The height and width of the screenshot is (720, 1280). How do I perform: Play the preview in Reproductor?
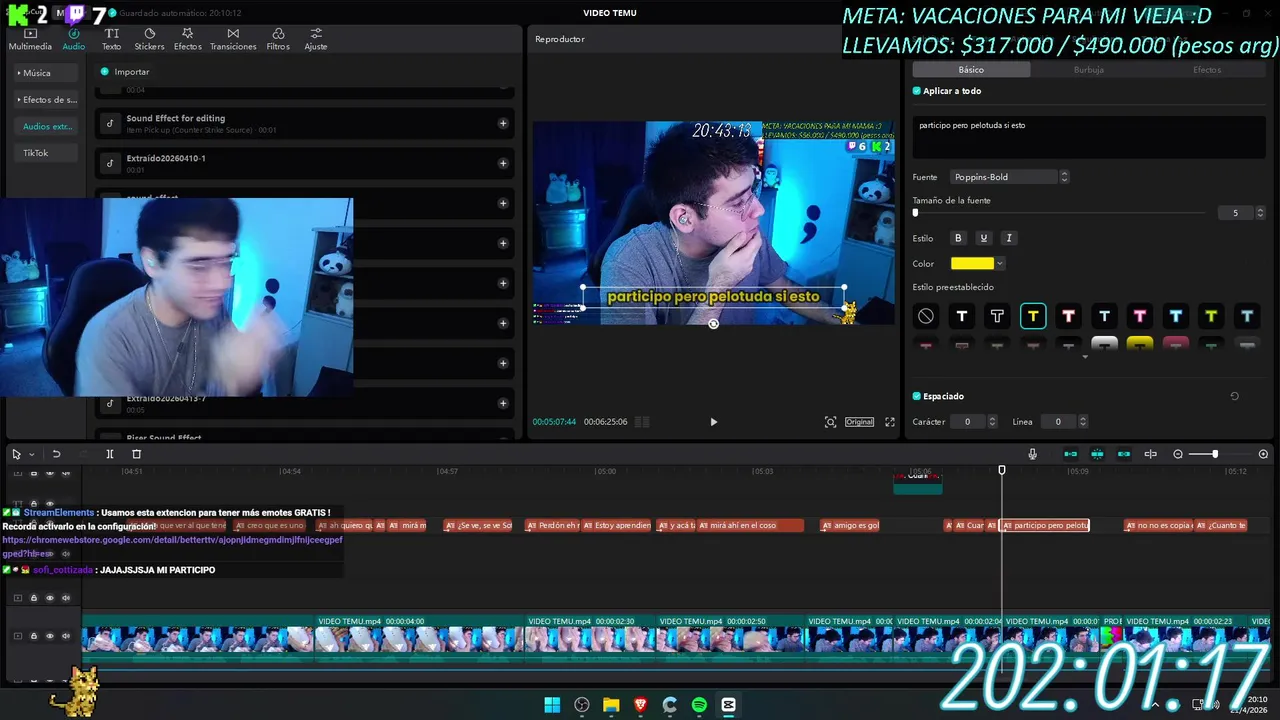click(713, 422)
